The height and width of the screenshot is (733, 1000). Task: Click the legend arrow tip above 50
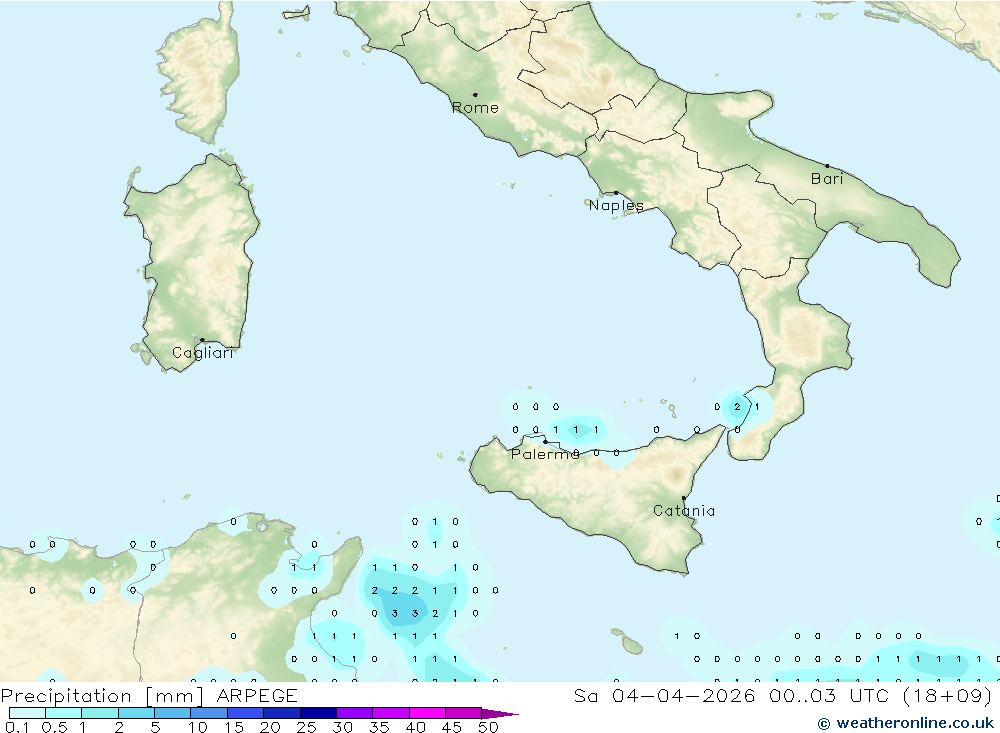click(499, 713)
